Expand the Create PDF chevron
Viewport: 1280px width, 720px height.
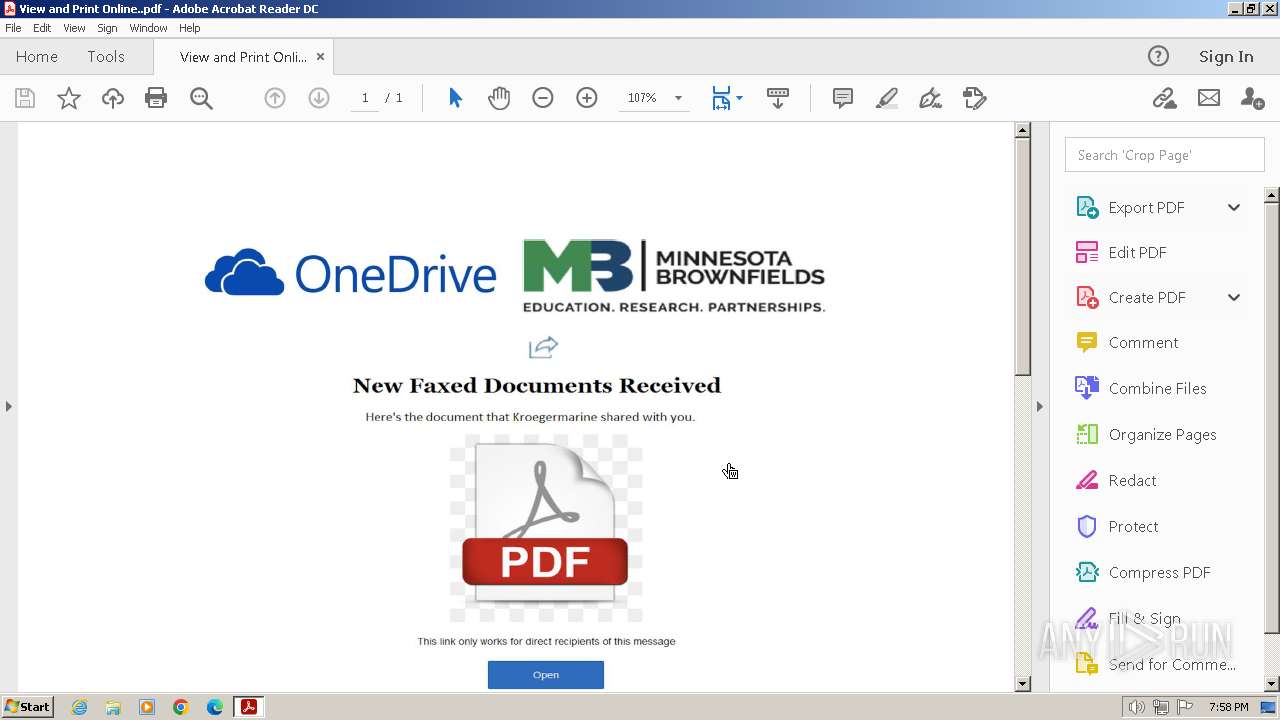(x=1234, y=298)
